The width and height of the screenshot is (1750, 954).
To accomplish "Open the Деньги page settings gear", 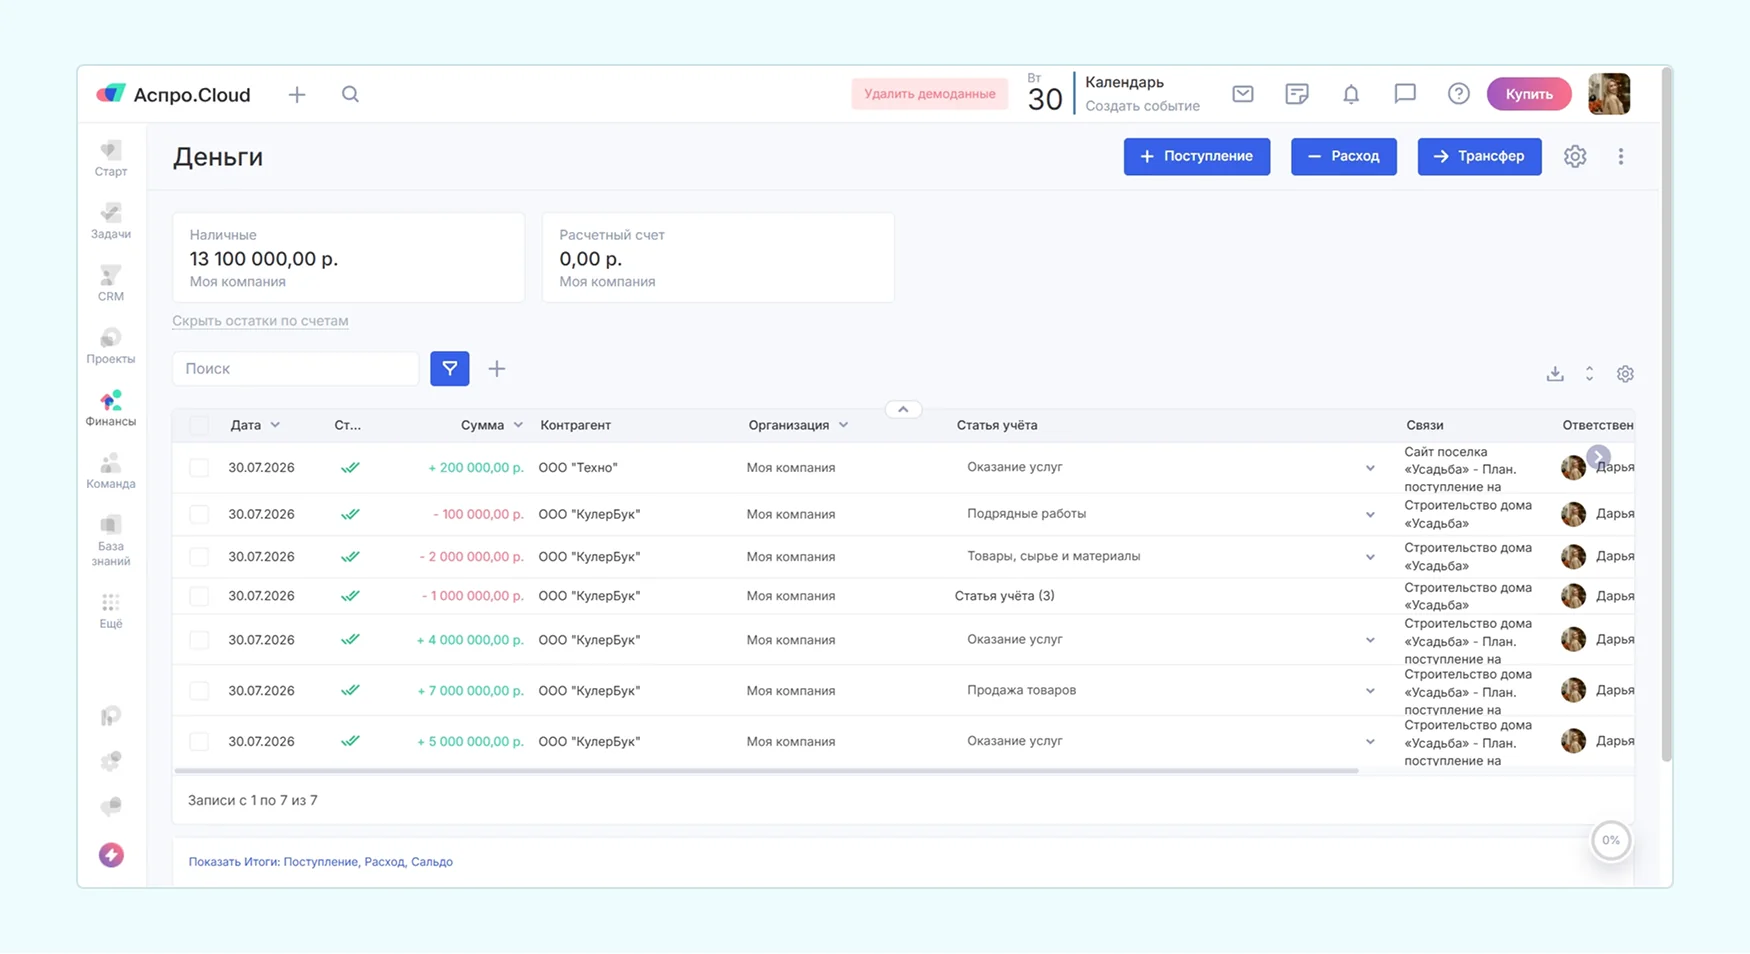I will click(1575, 156).
